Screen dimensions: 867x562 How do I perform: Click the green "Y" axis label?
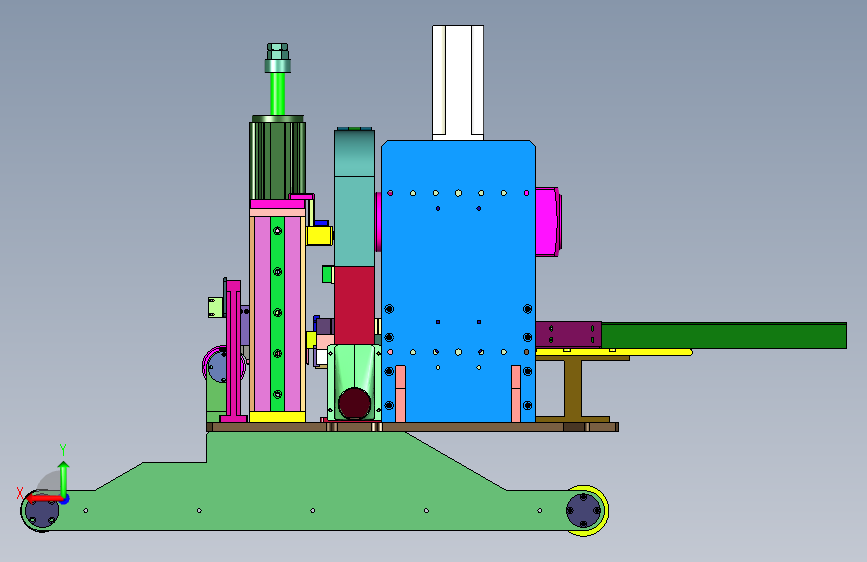pos(63,450)
